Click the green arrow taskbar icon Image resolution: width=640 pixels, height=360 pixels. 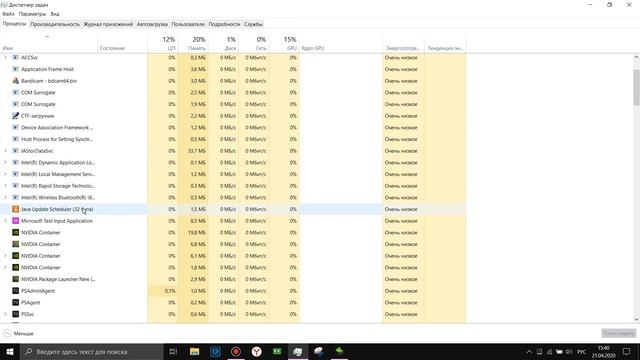pyautogui.click(x=339, y=351)
